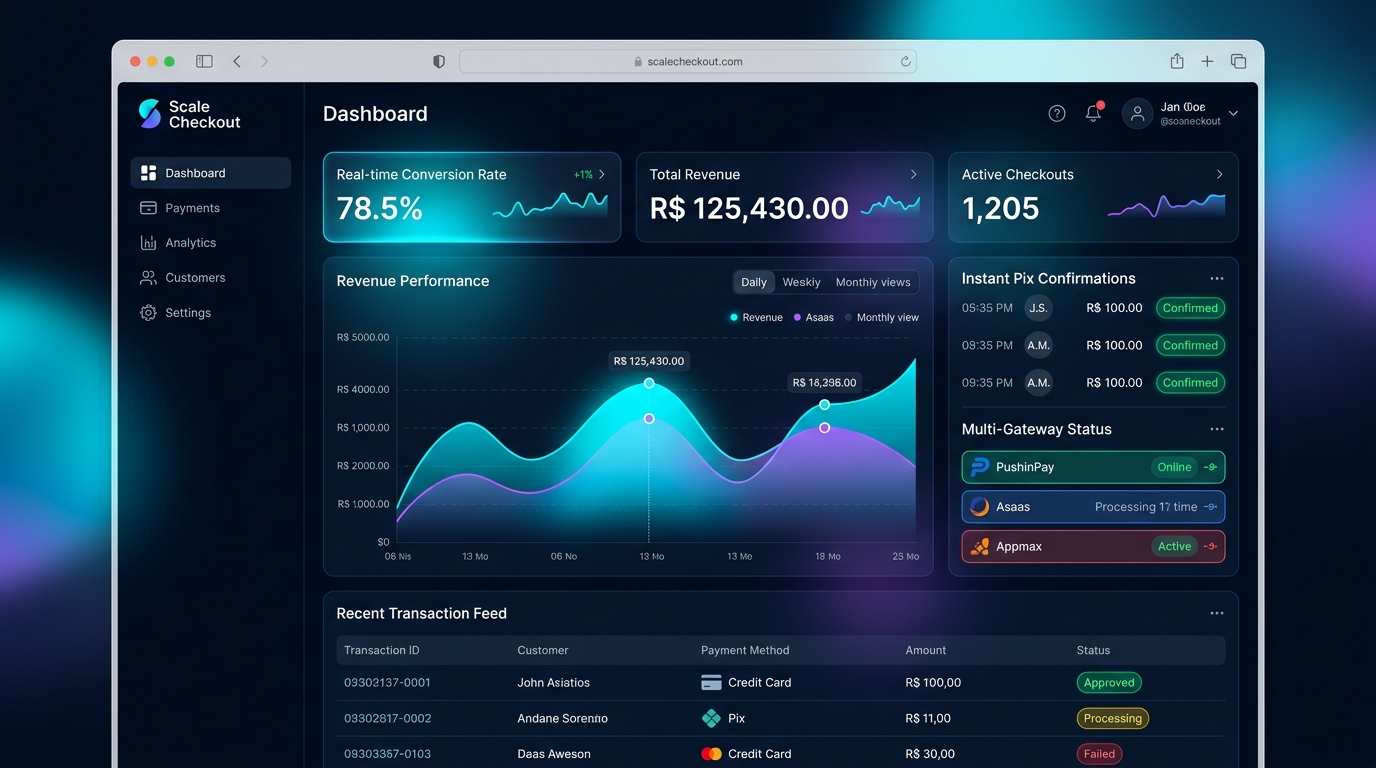Open transaction 03302137-0001 link
The width and height of the screenshot is (1376, 768).
(387, 683)
